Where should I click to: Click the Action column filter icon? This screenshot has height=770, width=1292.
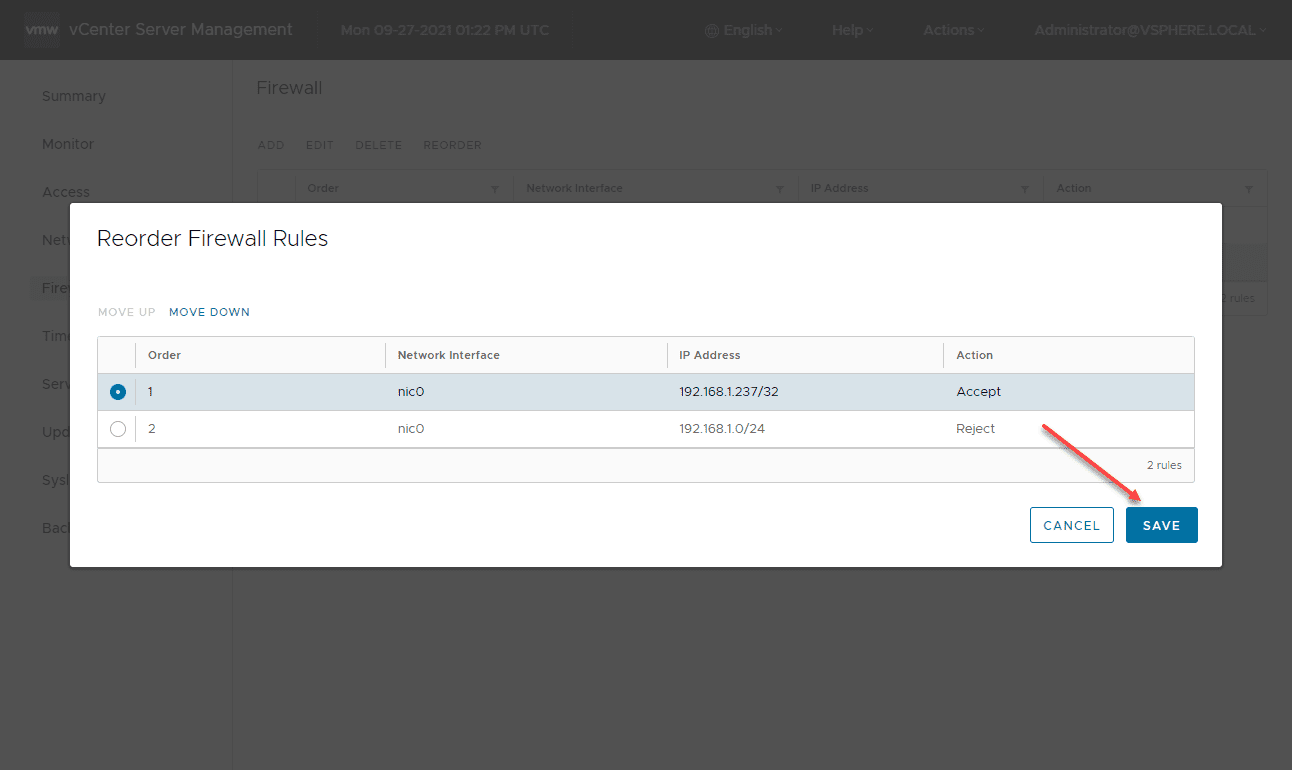coord(1249,189)
